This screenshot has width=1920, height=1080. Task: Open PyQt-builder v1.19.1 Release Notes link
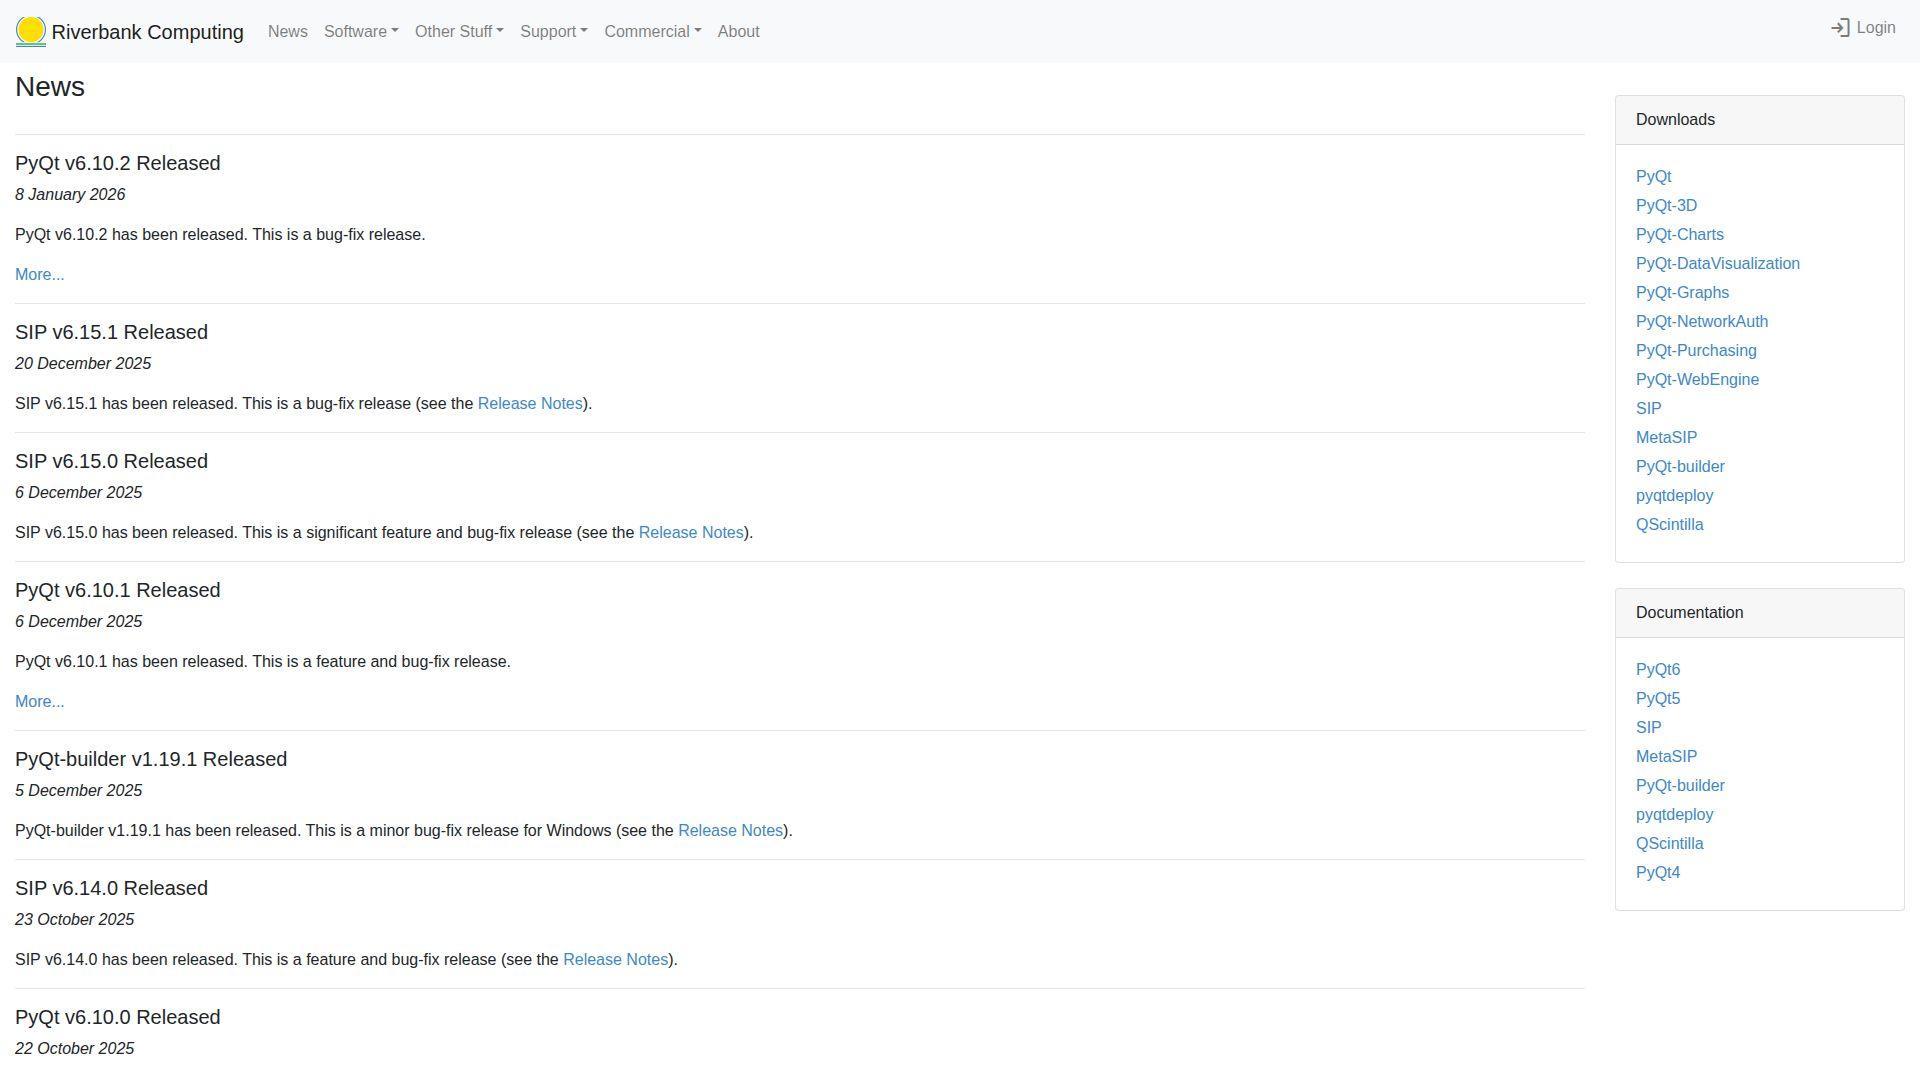(730, 831)
